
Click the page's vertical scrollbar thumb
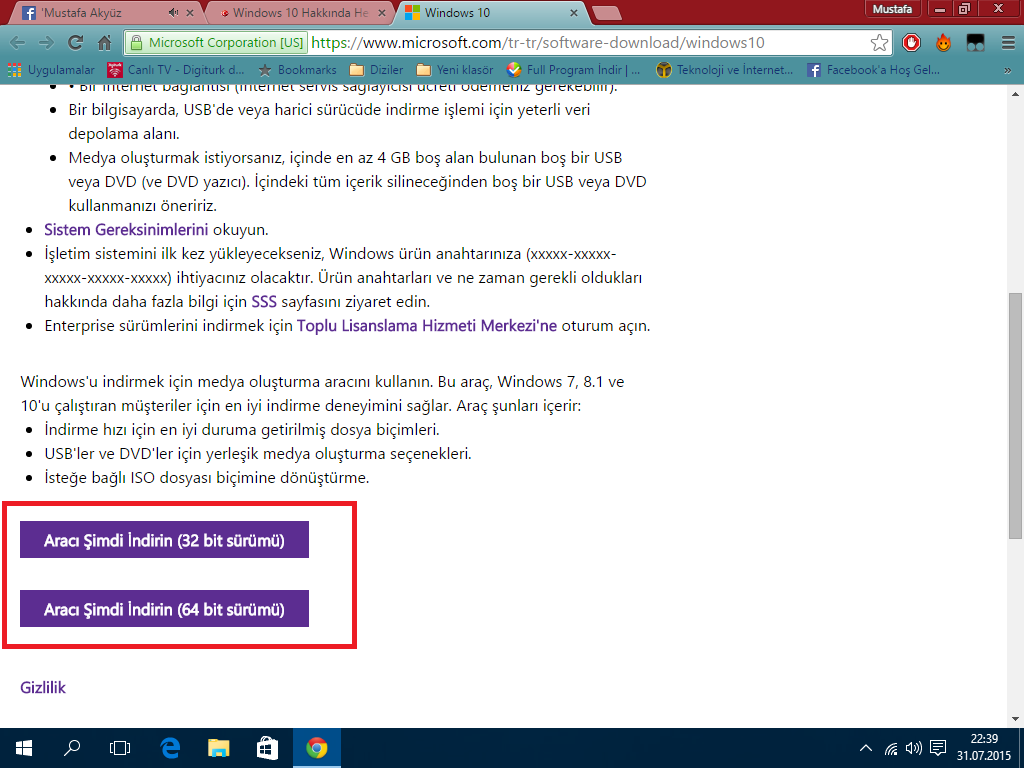coord(1015,417)
